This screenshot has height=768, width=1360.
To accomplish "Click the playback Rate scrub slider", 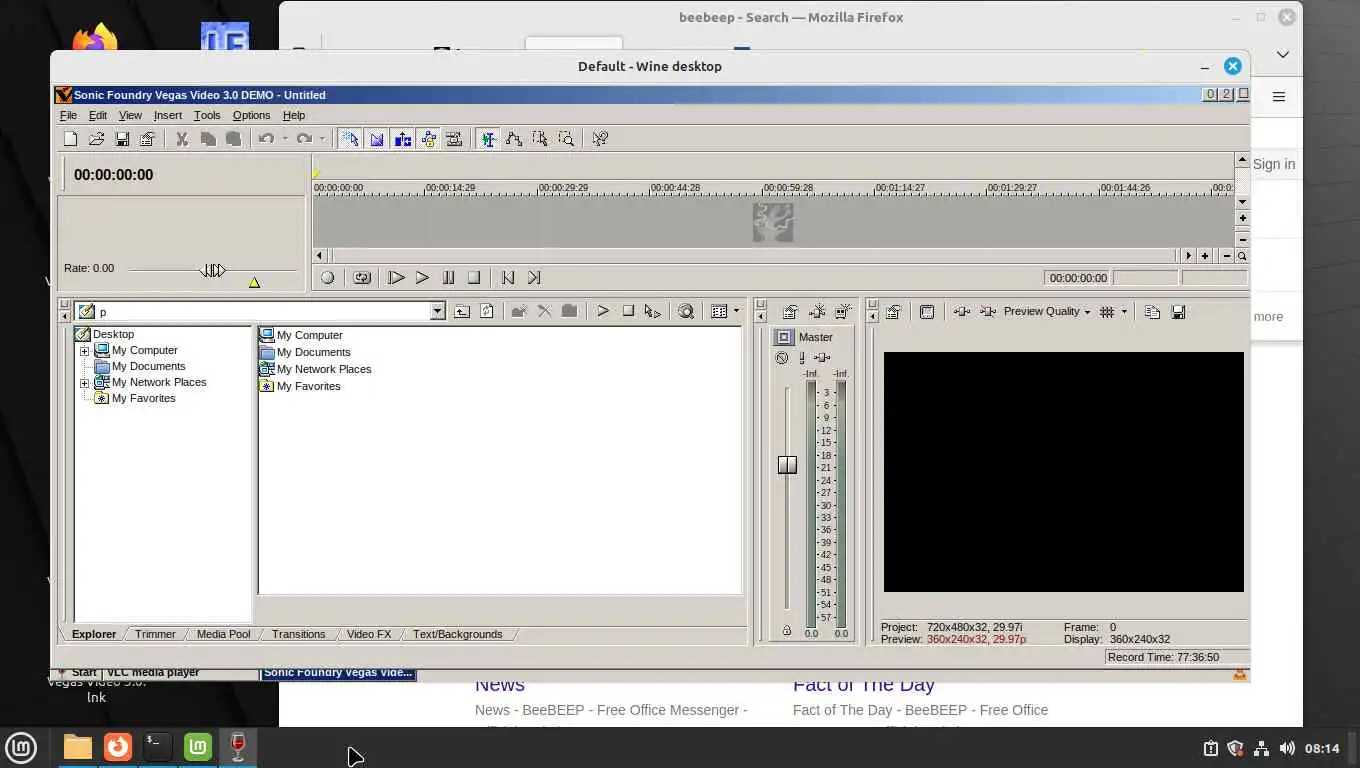I will click(212, 270).
